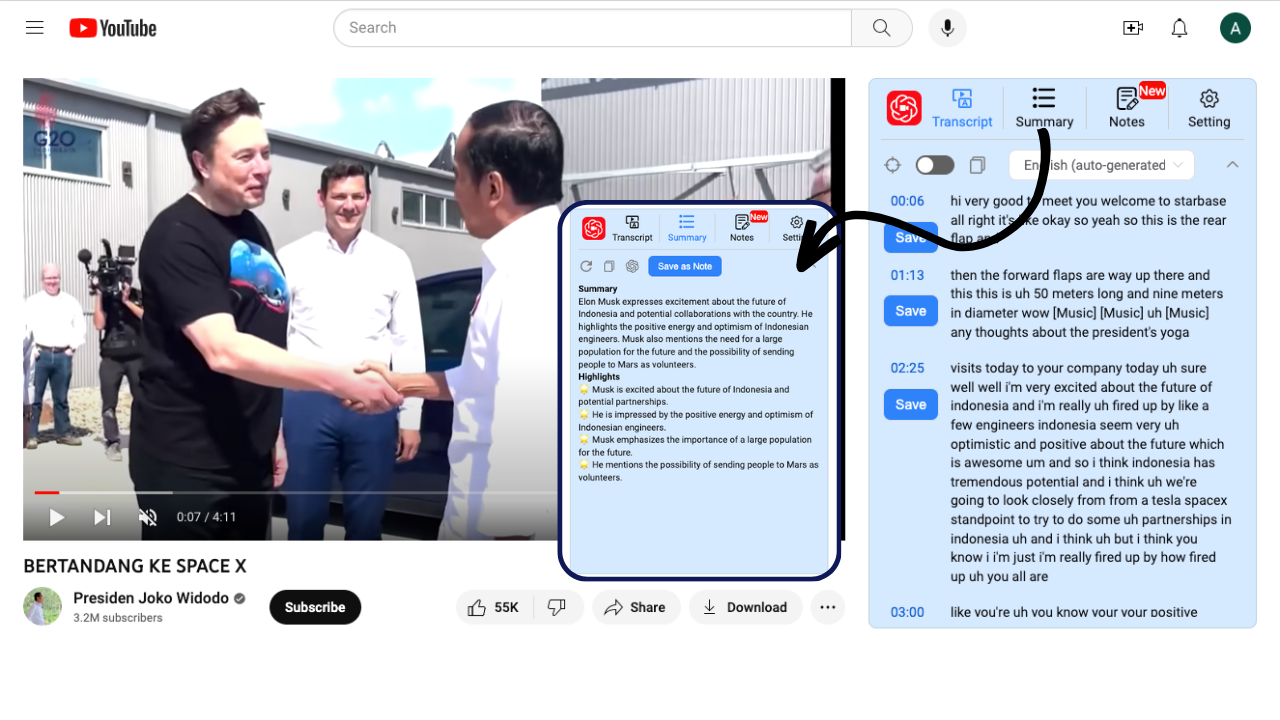The width and height of the screenshot is (1280, 720).
Task: Click the ChatGPT logo icon in the panel
Action: 903,105
